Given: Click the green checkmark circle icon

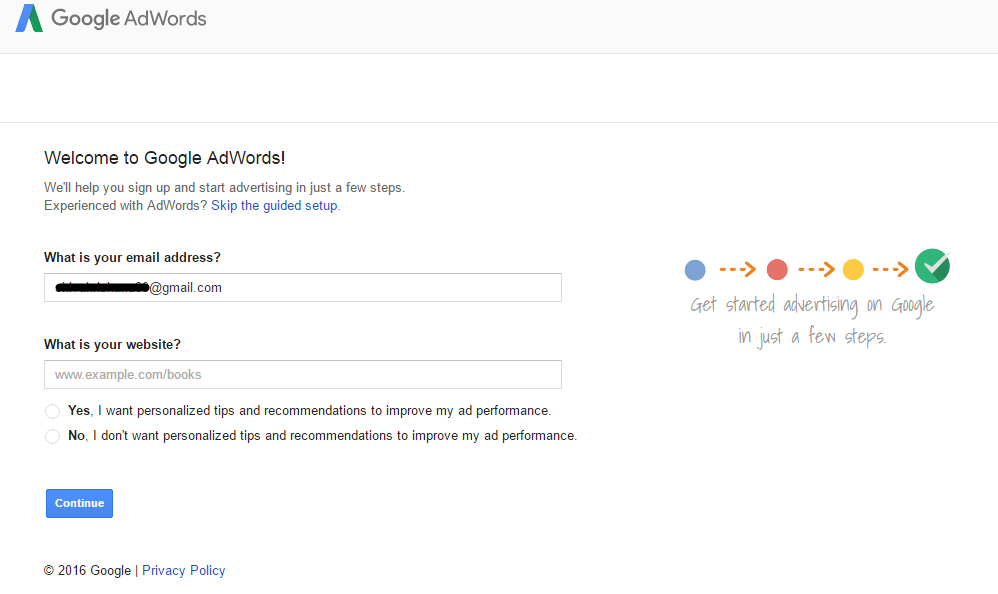Looking at the screenshot, I should click(932, 266).
